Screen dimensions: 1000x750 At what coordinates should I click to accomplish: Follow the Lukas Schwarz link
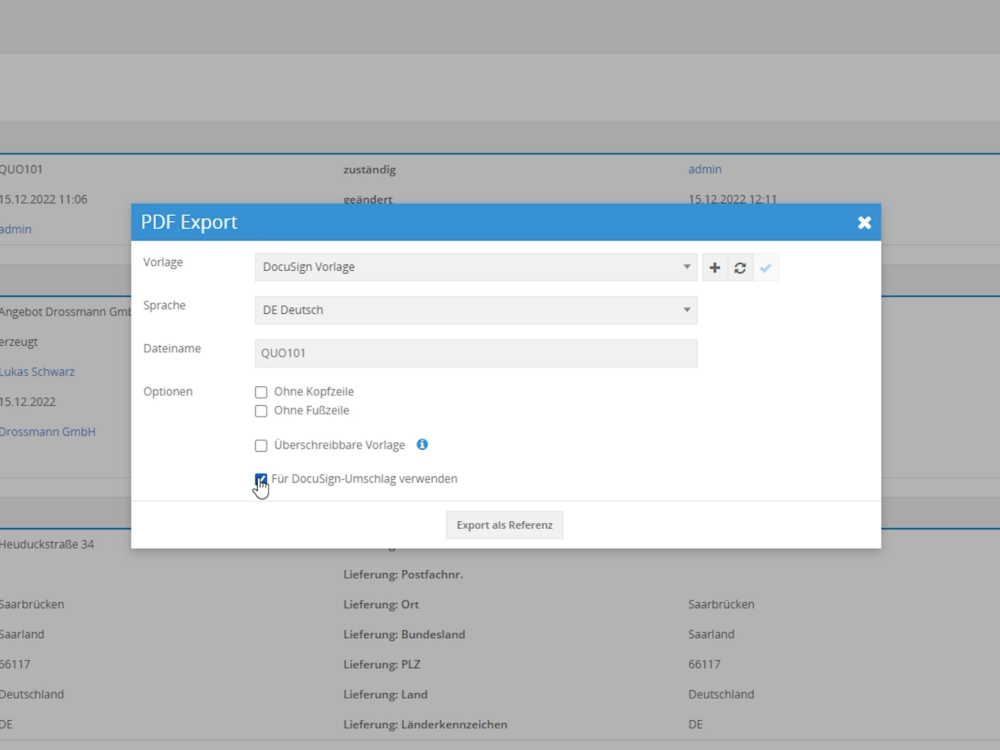[x=37, y=372]
